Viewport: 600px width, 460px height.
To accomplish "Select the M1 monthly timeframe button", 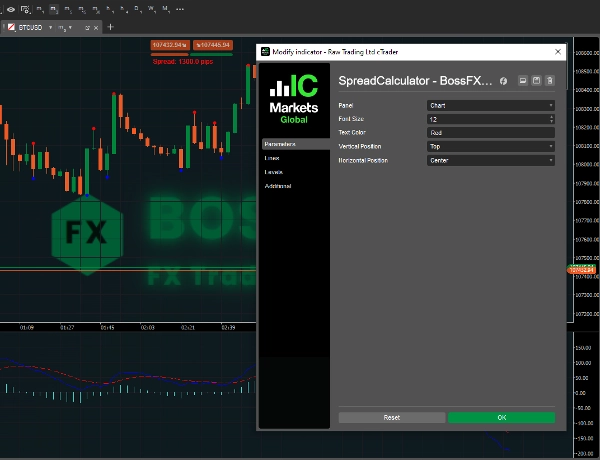I will point(166,9).
